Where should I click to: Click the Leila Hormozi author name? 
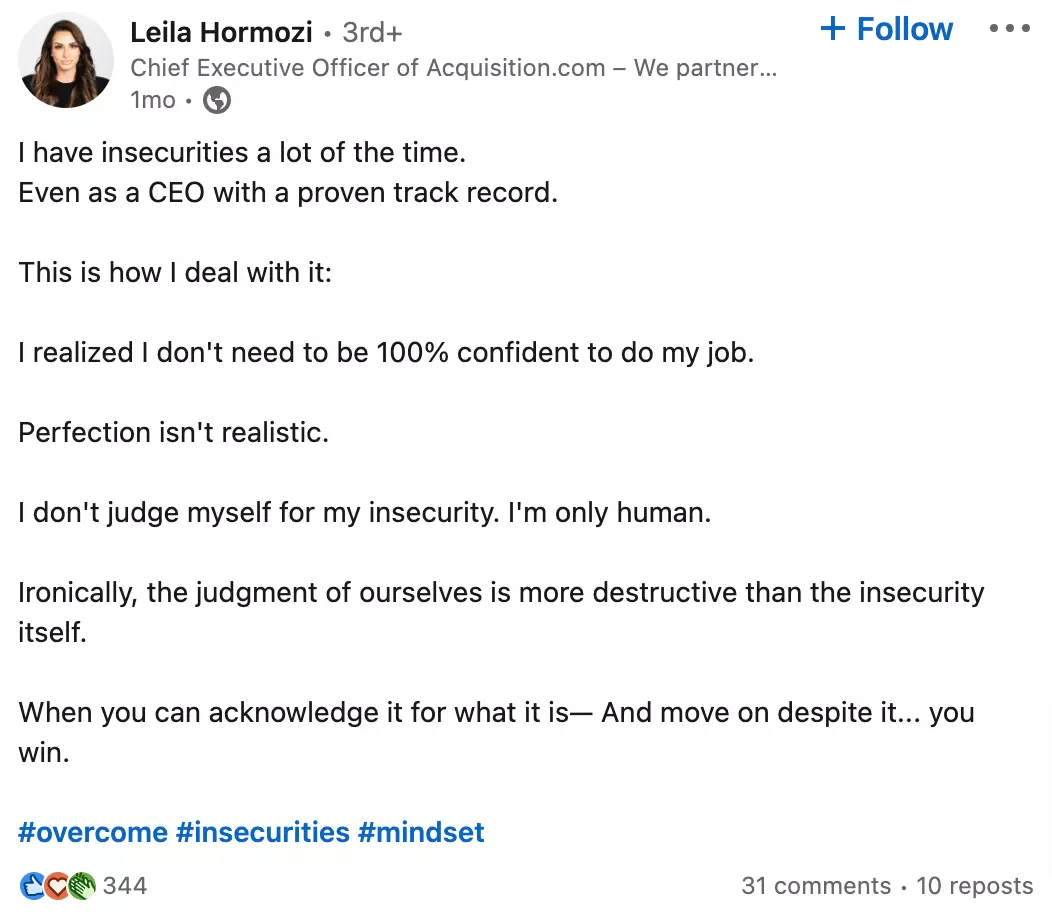click(x=223, y=32)
